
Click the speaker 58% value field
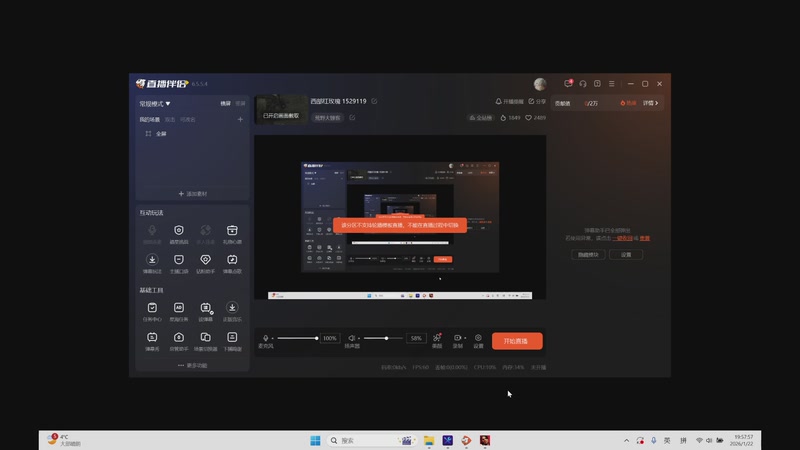click(416, 338)
